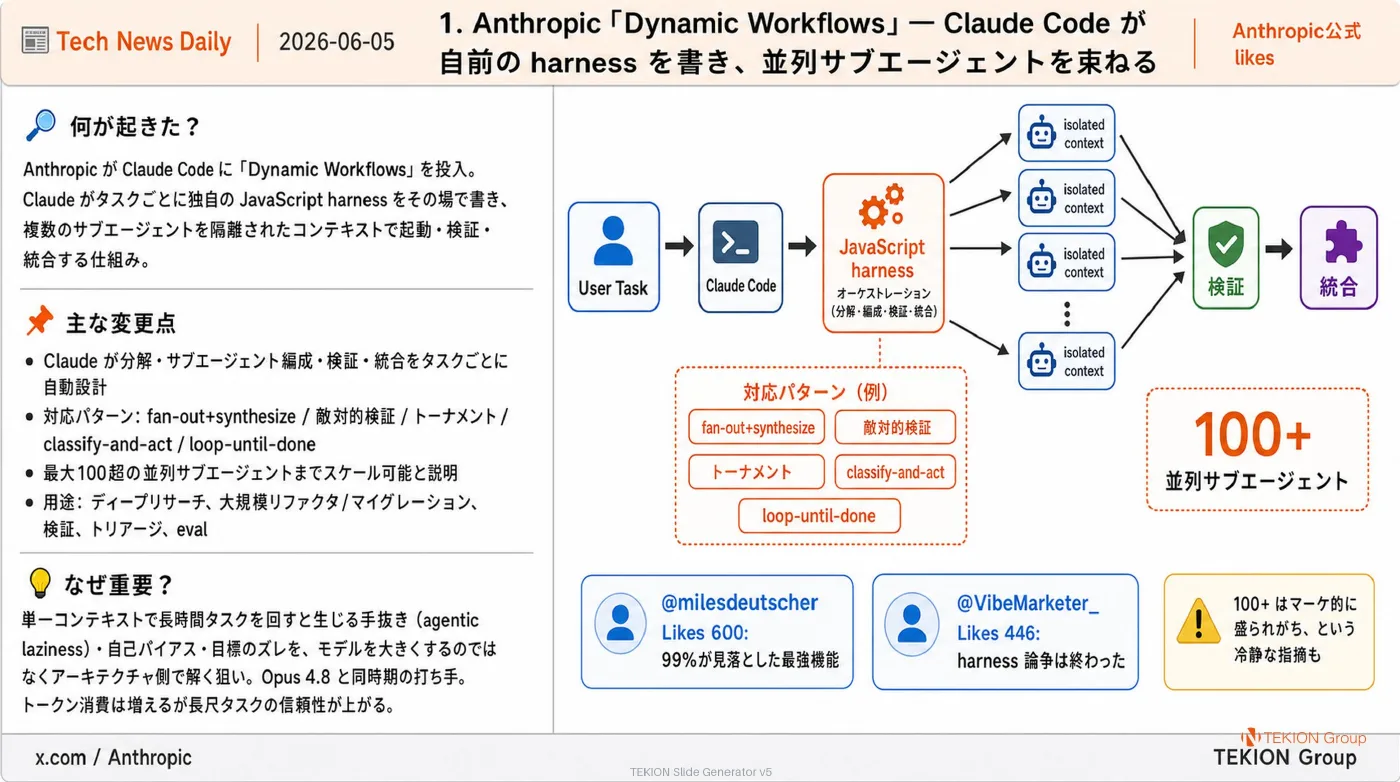The width and height of the screenshot is (1400, 782).
Task: Click the yellow warning triangle icon
Action: point(1198,622)
